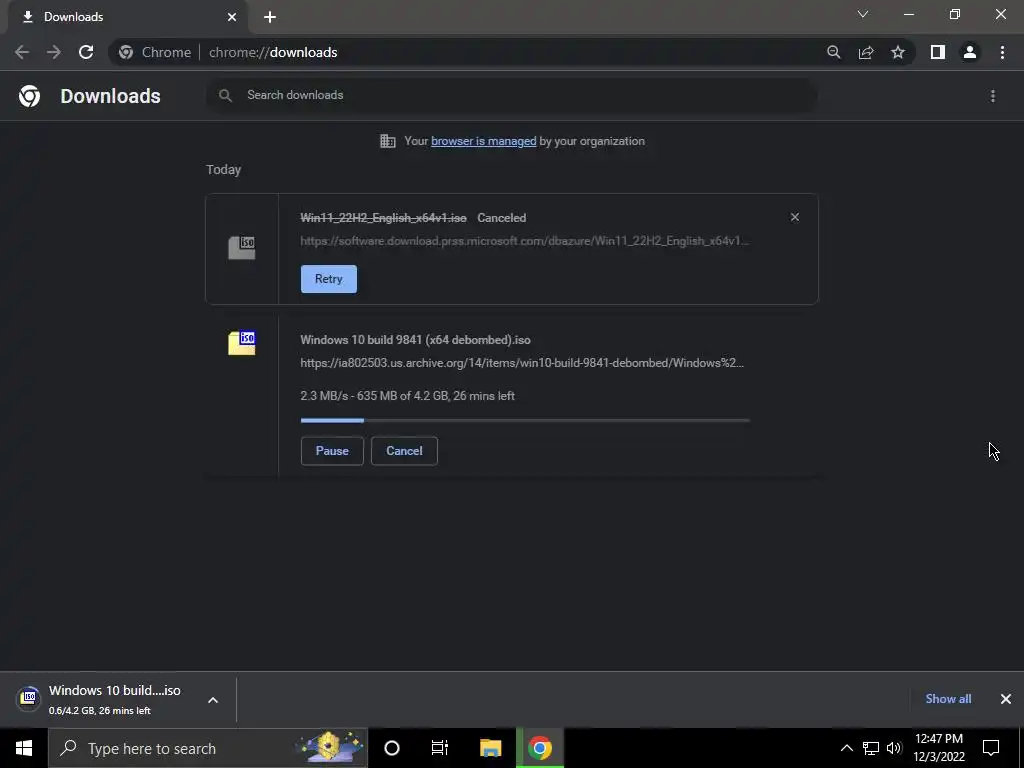Click the taskbar search box
This screenshot has width=1024, height=768.
pos(208,748)
